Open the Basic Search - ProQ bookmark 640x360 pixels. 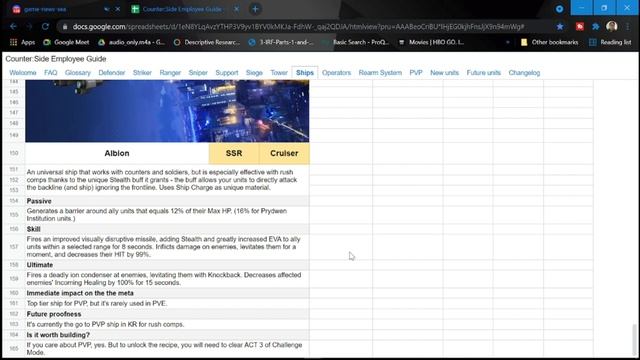[355, 42]
